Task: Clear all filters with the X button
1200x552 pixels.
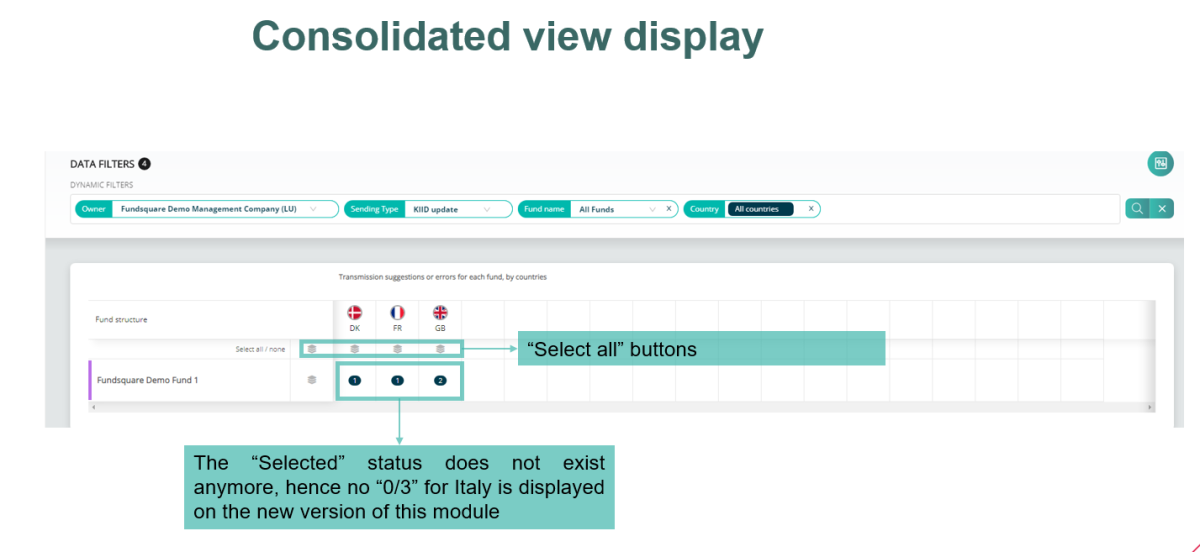Action: pyautogui.click(x=1161, y=209)
